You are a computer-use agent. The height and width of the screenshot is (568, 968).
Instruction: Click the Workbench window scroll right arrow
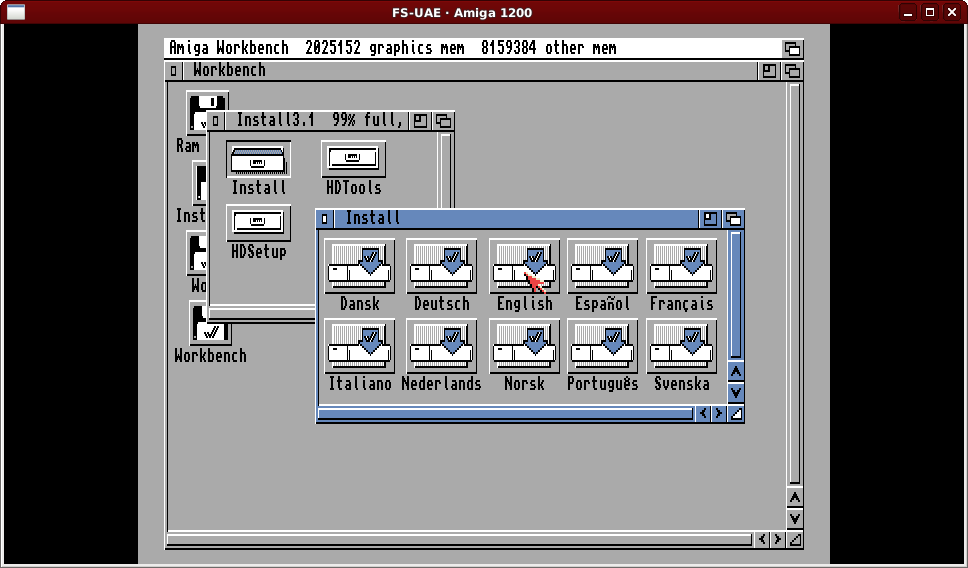[x=777, y=540]
